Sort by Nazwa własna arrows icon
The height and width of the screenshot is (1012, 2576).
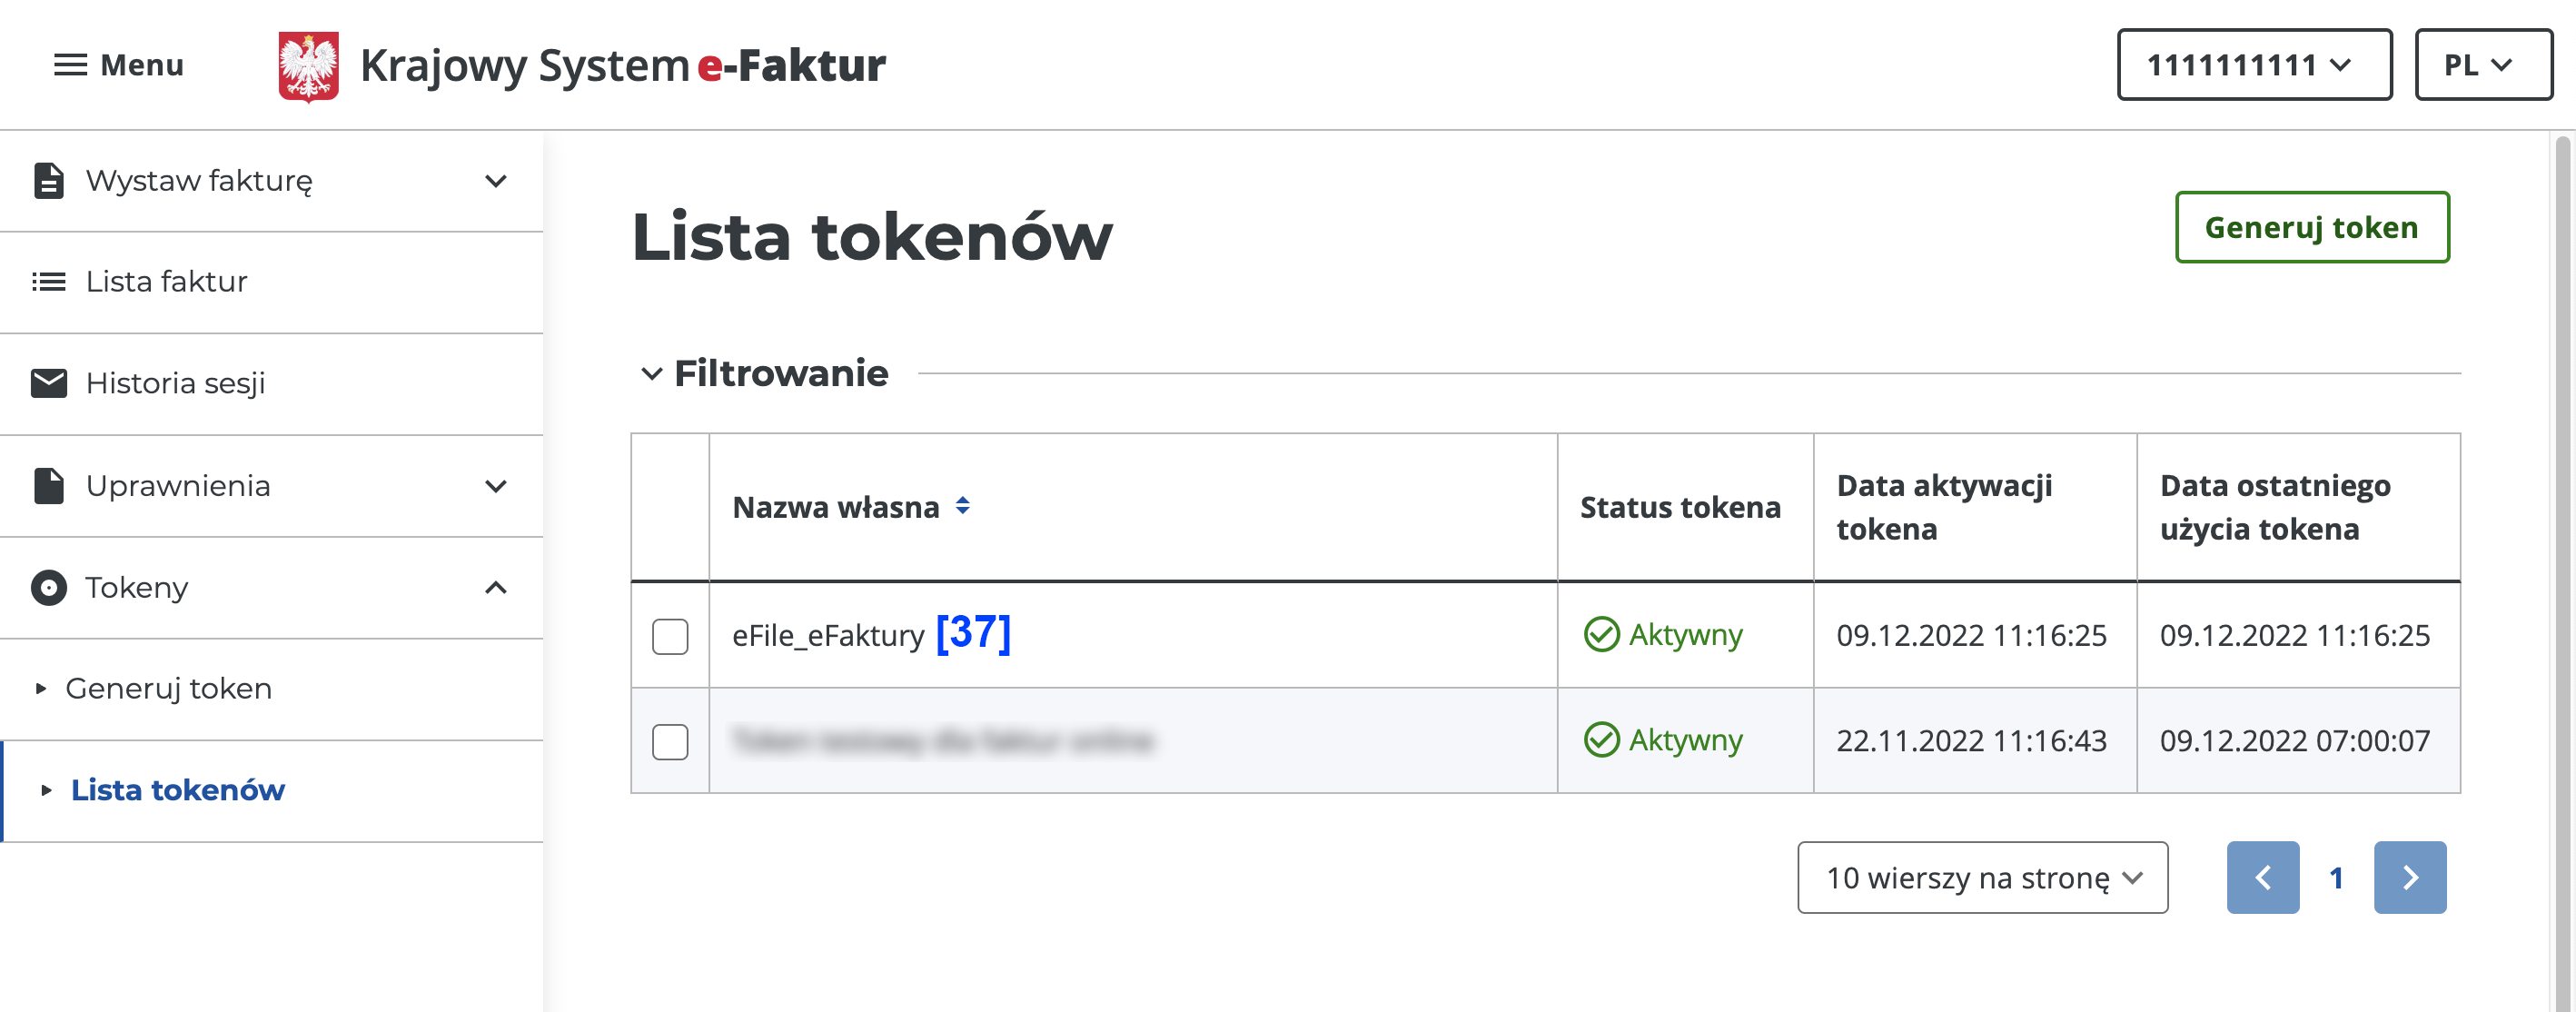962,506
